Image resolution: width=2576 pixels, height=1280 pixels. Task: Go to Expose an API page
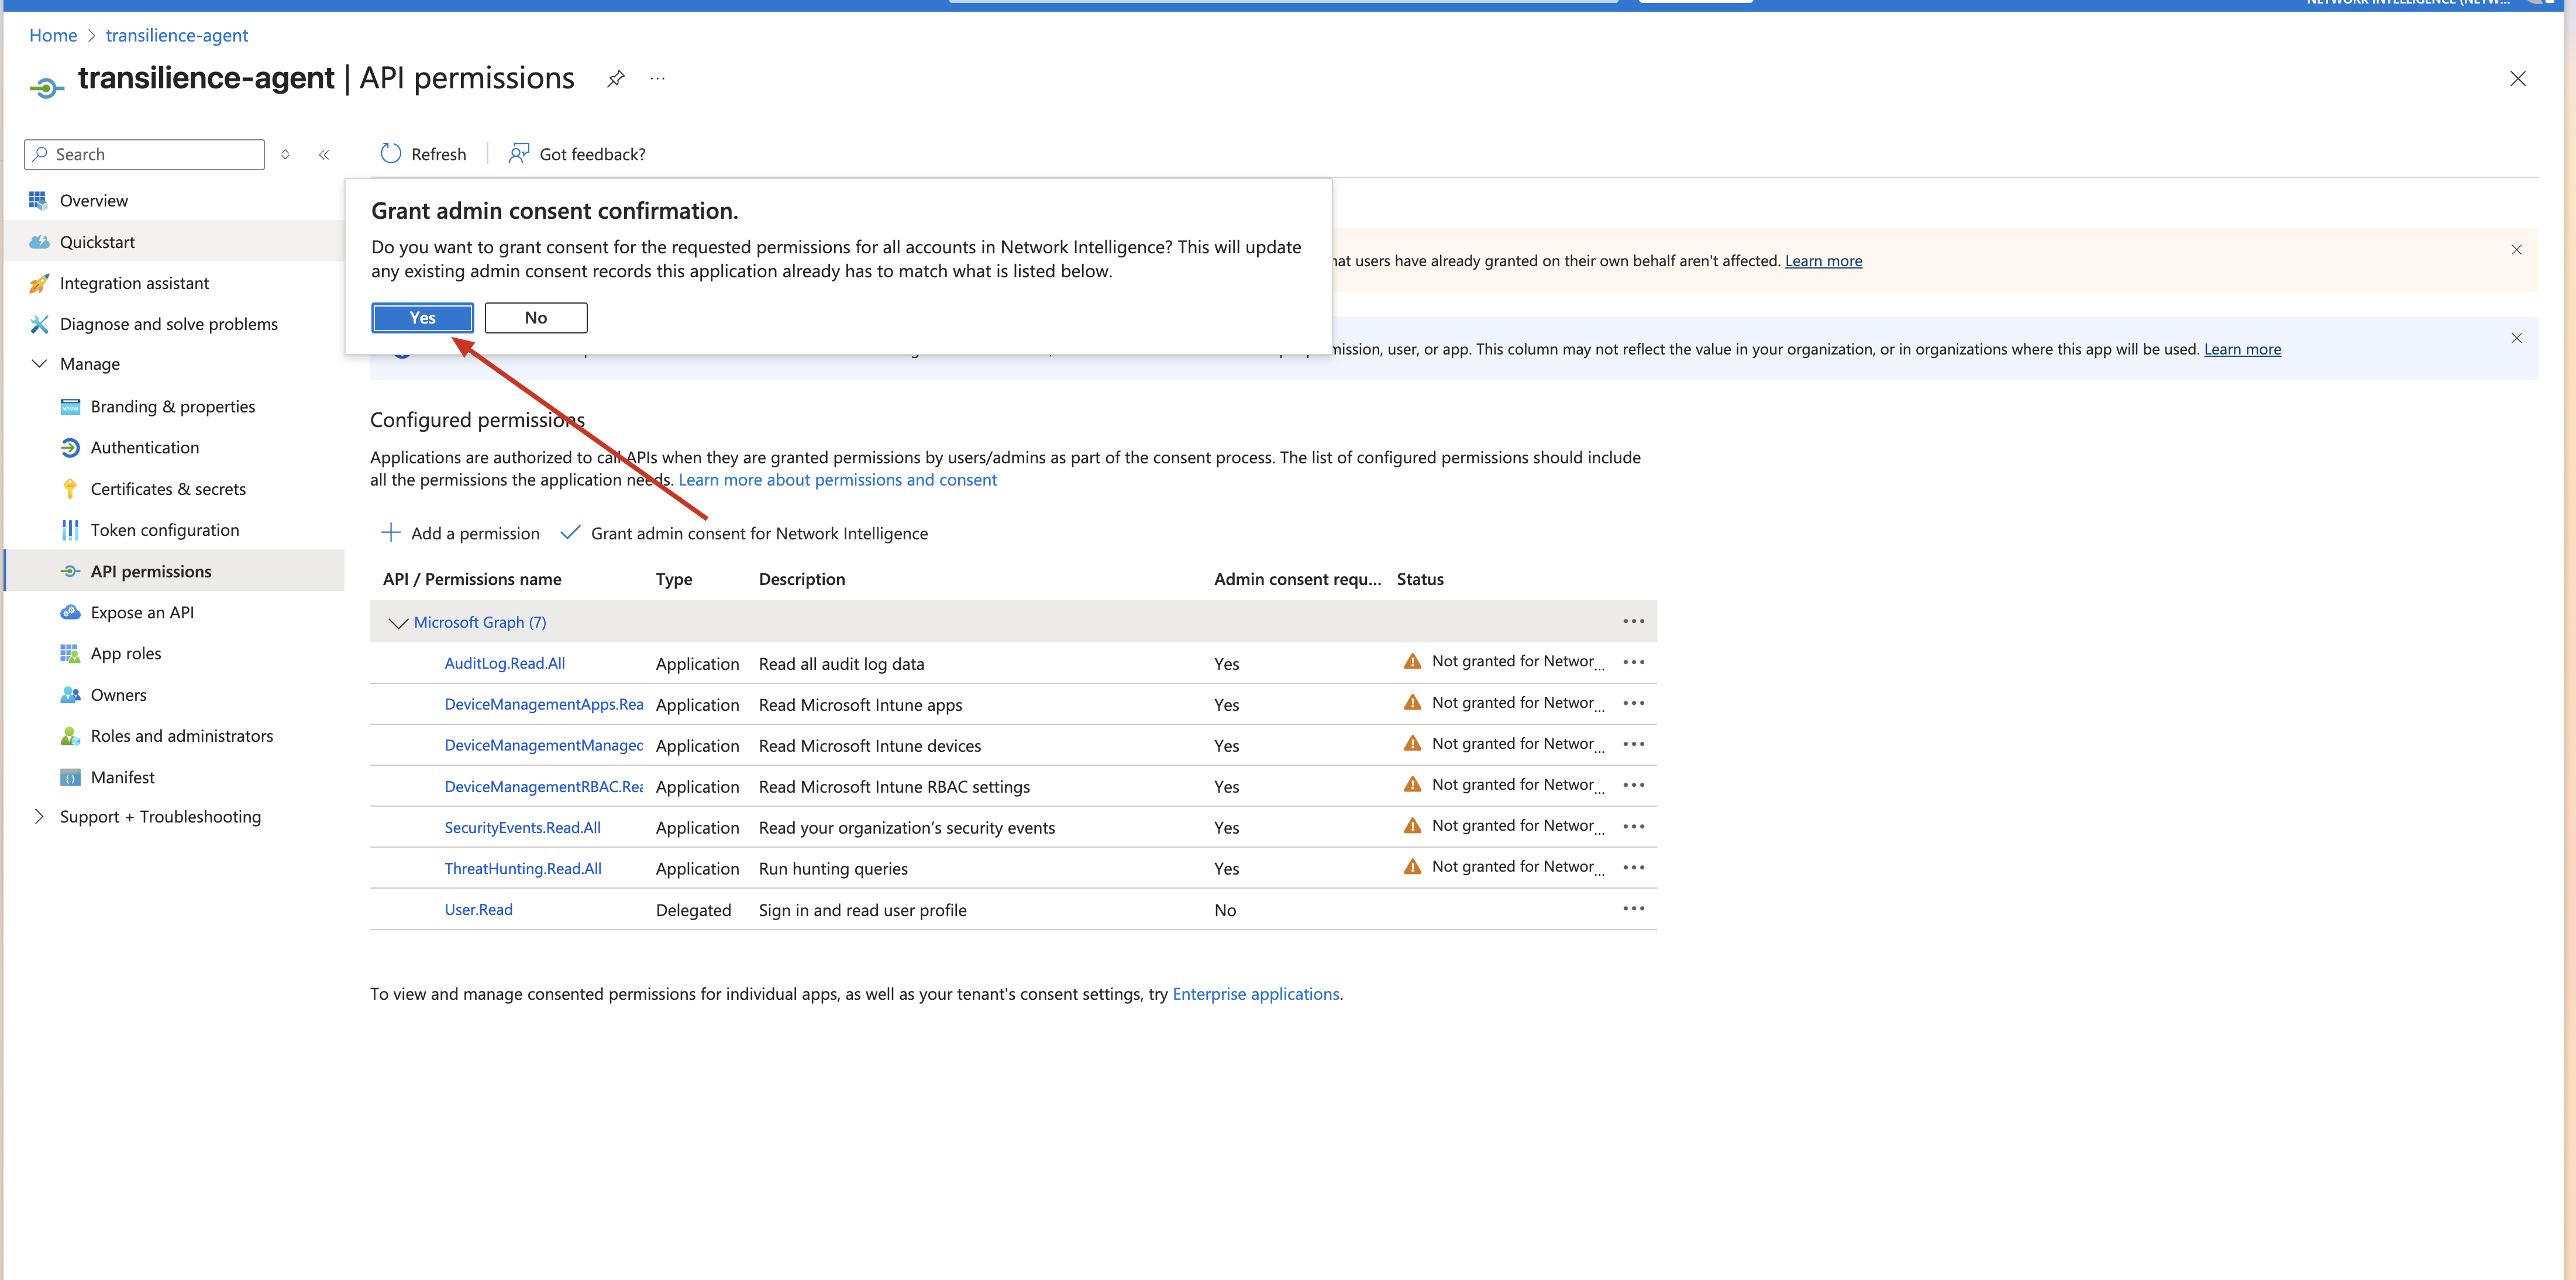point(142,613)
